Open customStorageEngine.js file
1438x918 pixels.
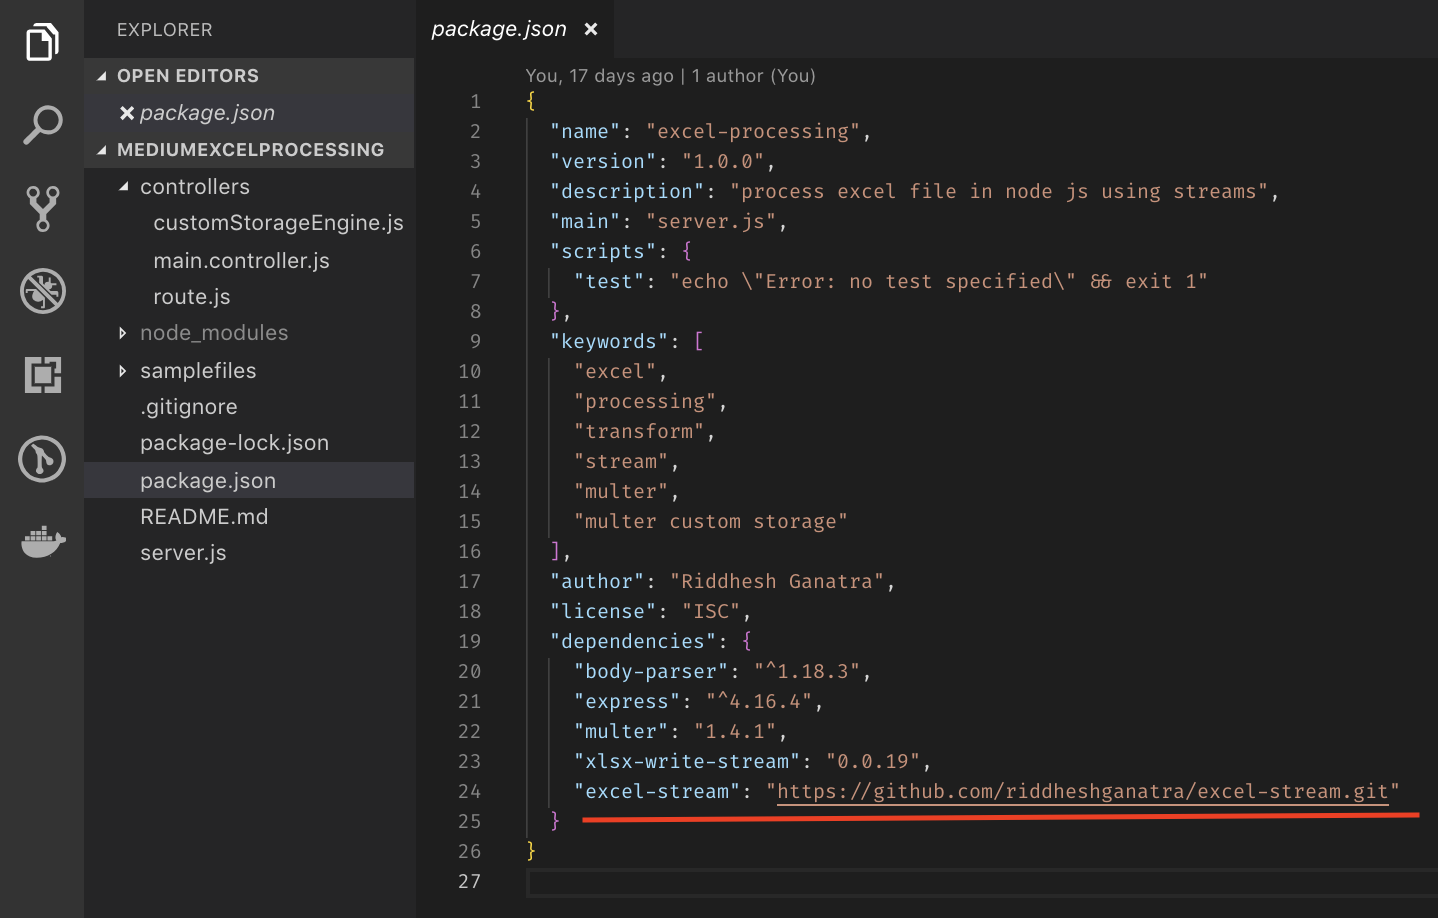point(278,223)
